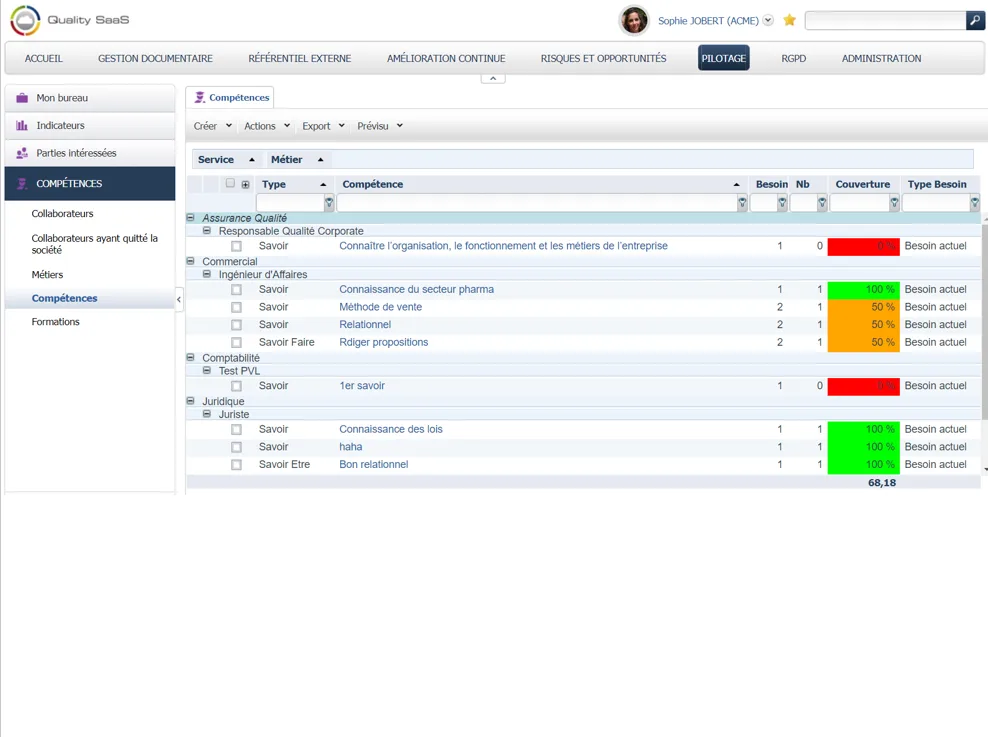The width and height of the screenshot is (988, 737).
Task: Check the Connaissance des lois checkbox
Action: pyautogui.click(x=236, y=430)
